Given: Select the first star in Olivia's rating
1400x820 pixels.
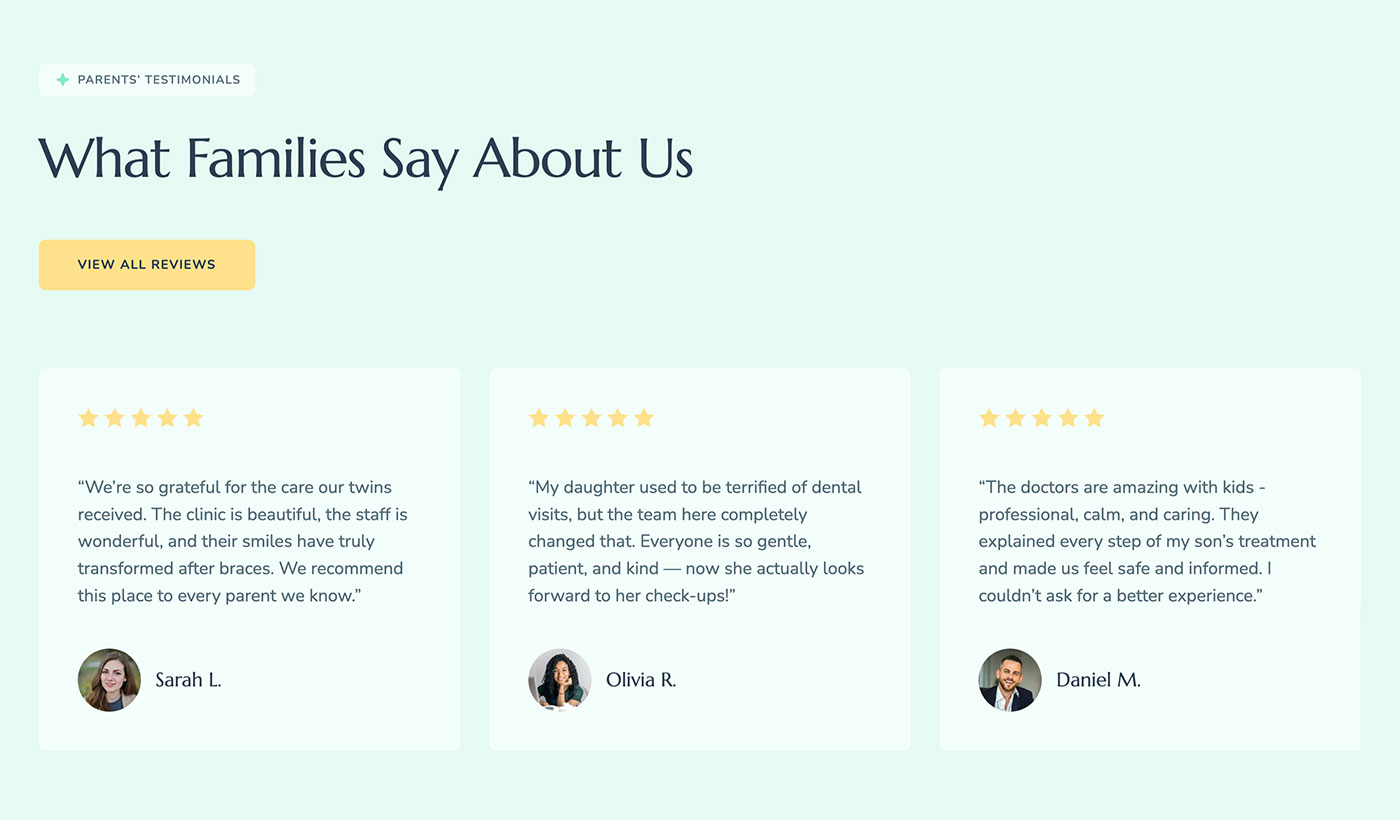Looking at the screenshot, I should coord(538,417).
